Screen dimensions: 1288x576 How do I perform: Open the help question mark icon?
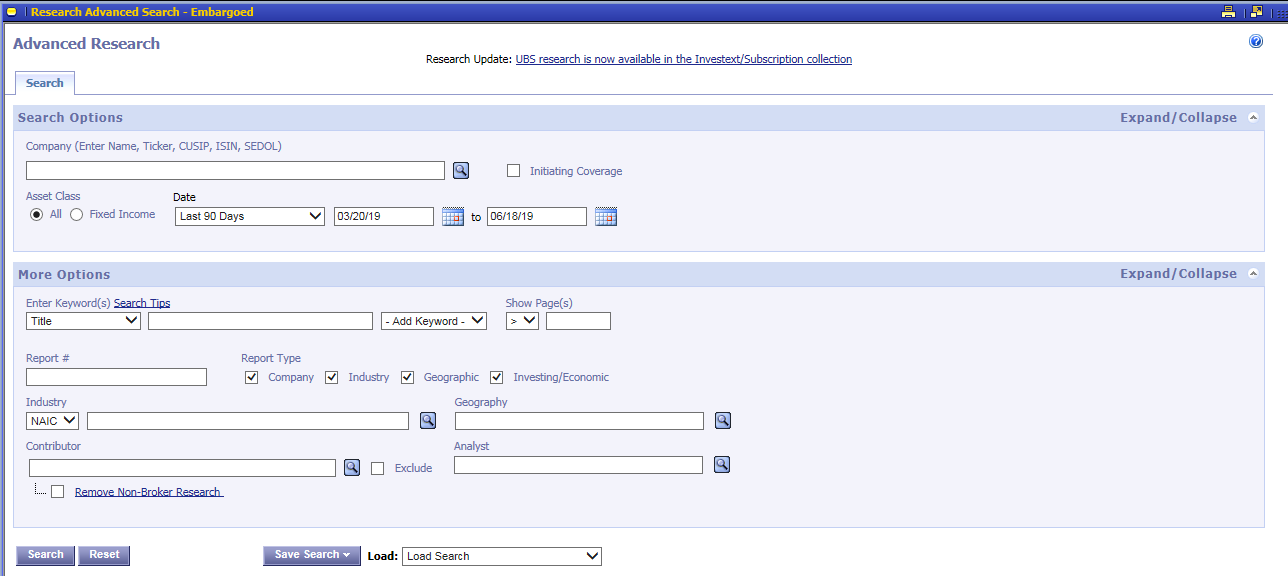1256,42
